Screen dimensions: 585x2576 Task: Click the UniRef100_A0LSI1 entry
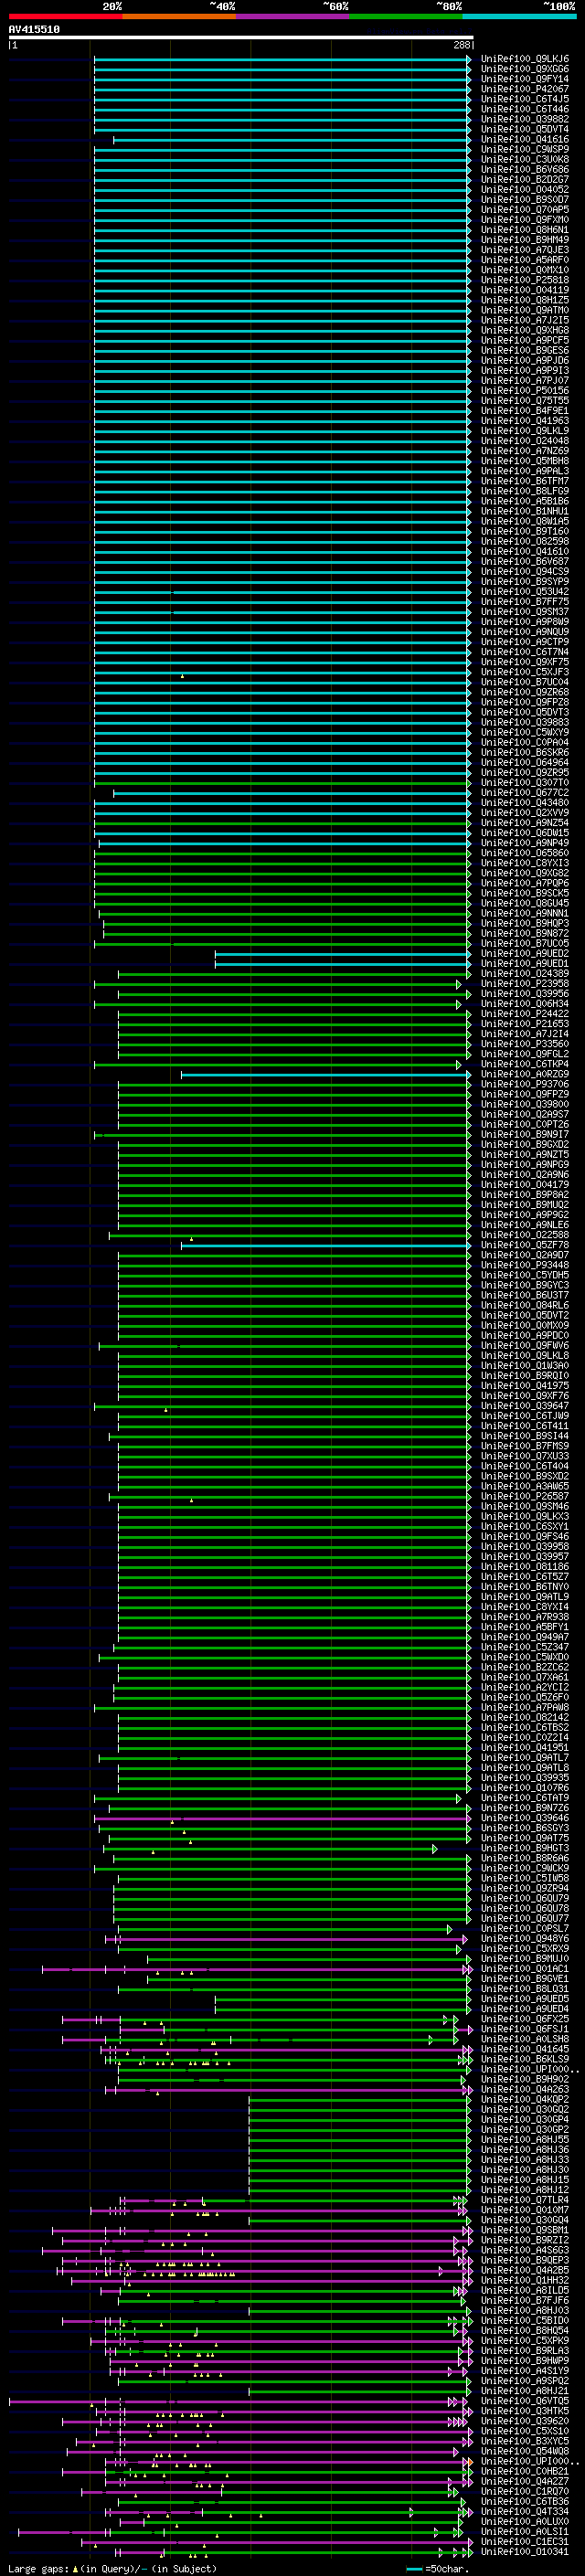click(525, 2531)
